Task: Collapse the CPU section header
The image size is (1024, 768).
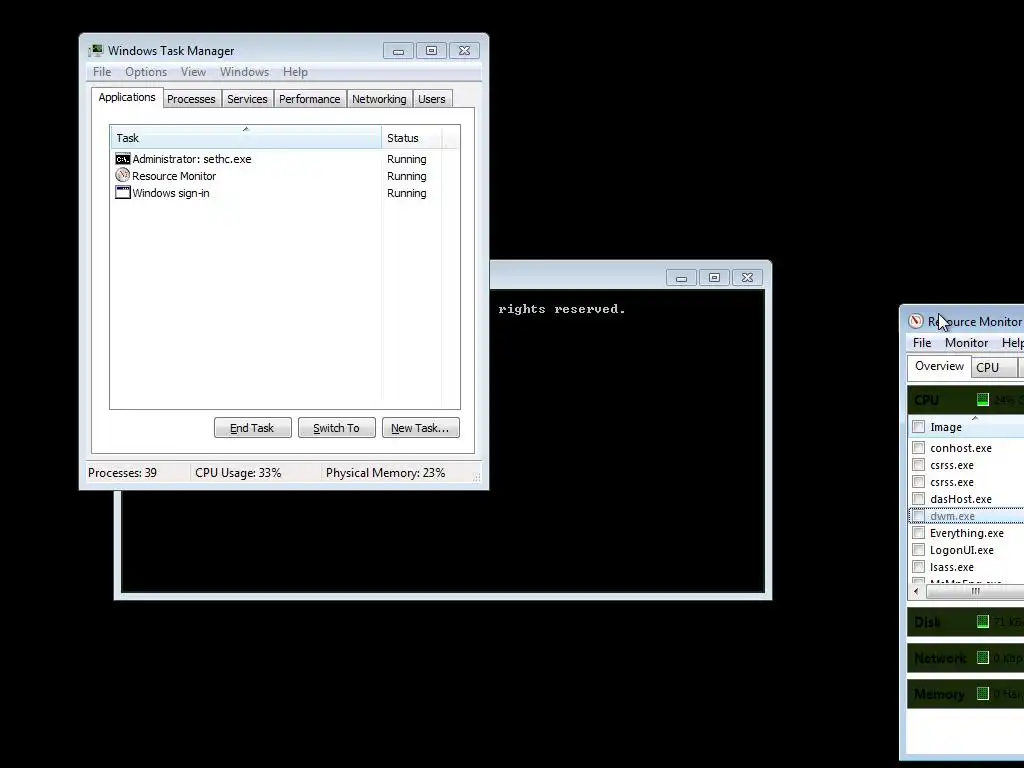Action: coord(966,400)
